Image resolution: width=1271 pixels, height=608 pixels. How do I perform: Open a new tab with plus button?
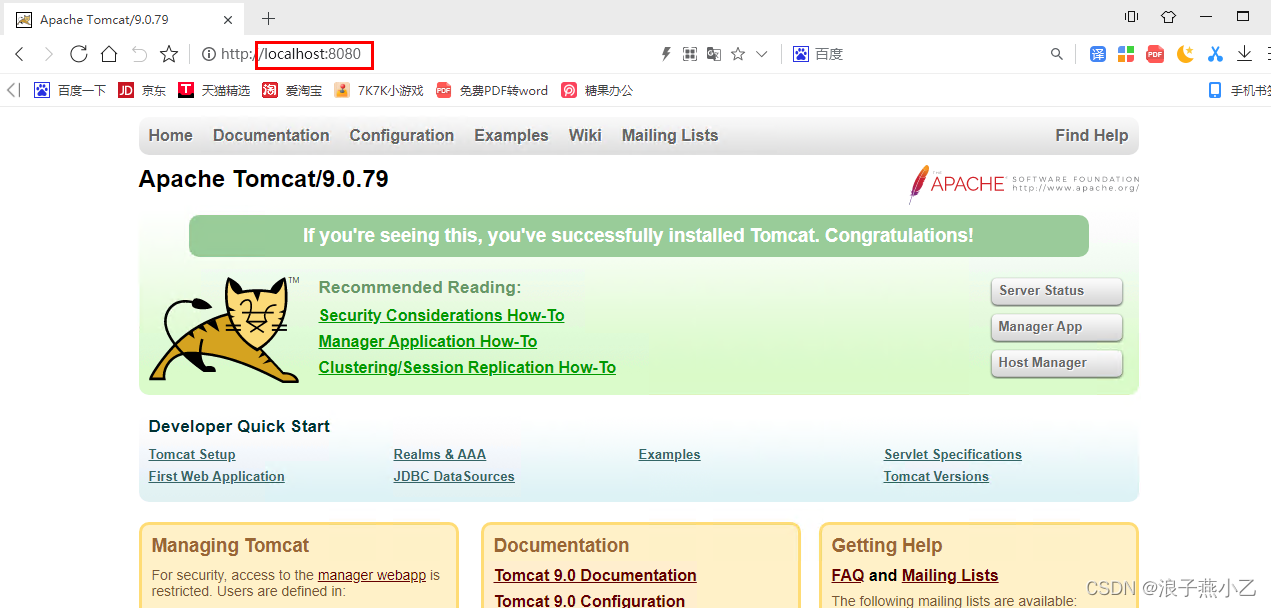[268, 19]
